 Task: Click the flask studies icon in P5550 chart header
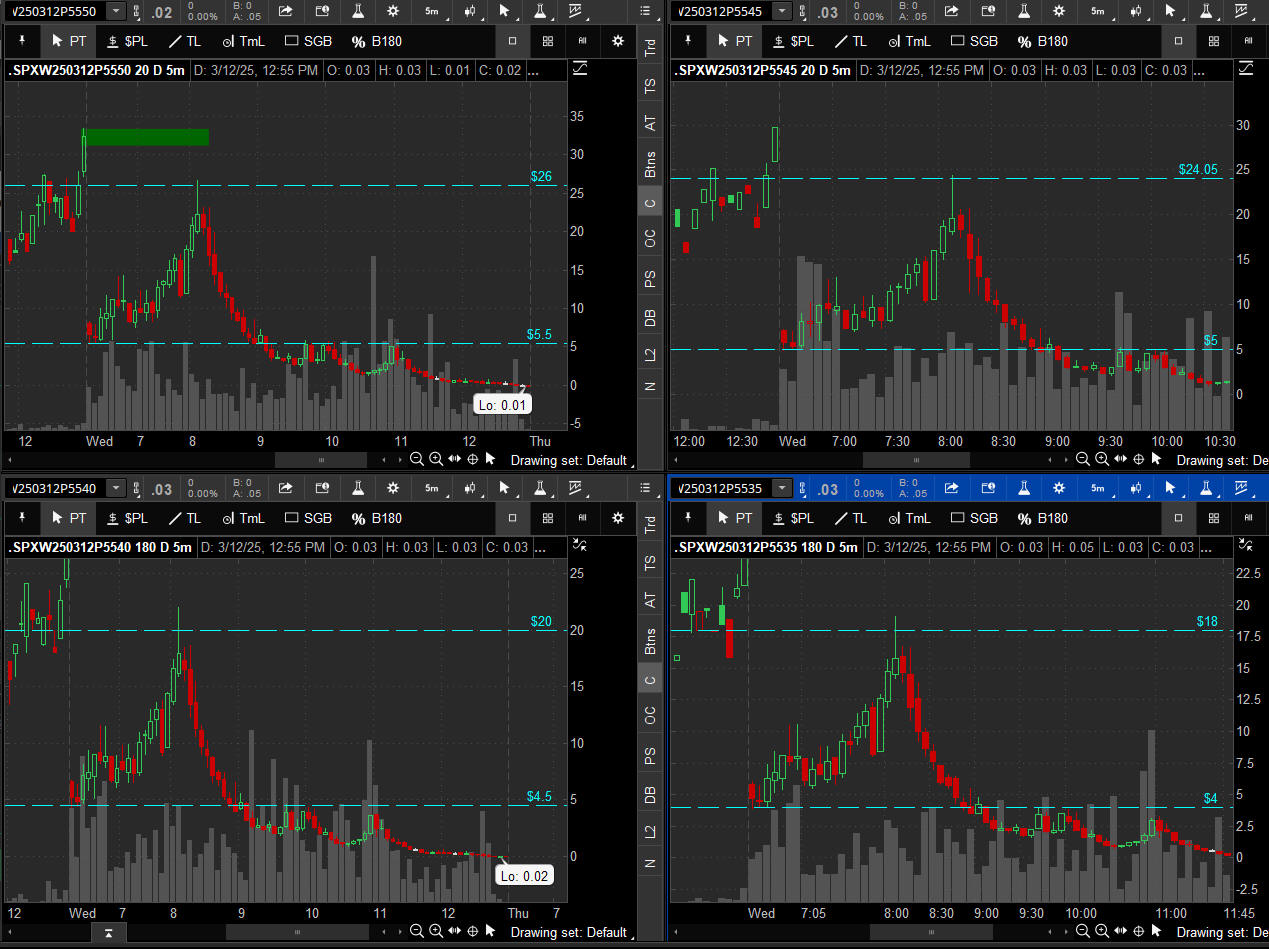pyautogui.click(x=356, y=11)
